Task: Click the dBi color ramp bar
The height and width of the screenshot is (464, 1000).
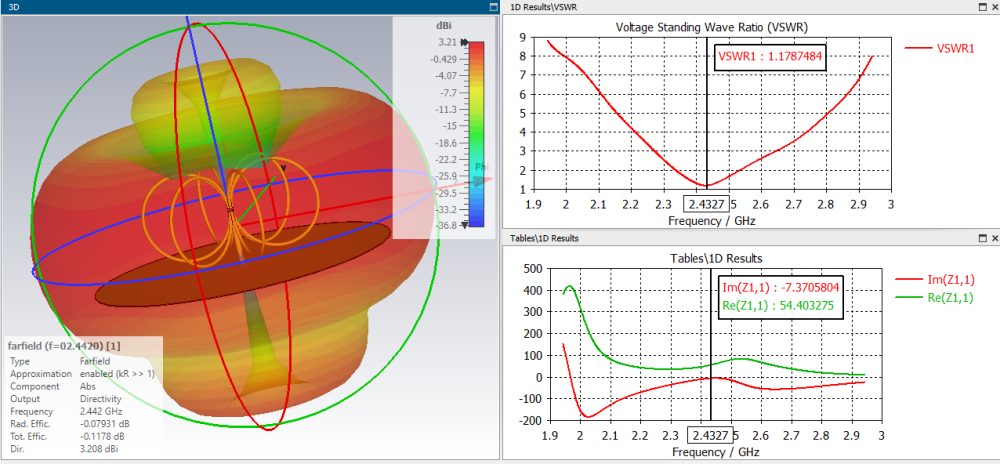Action: (477, 134)
